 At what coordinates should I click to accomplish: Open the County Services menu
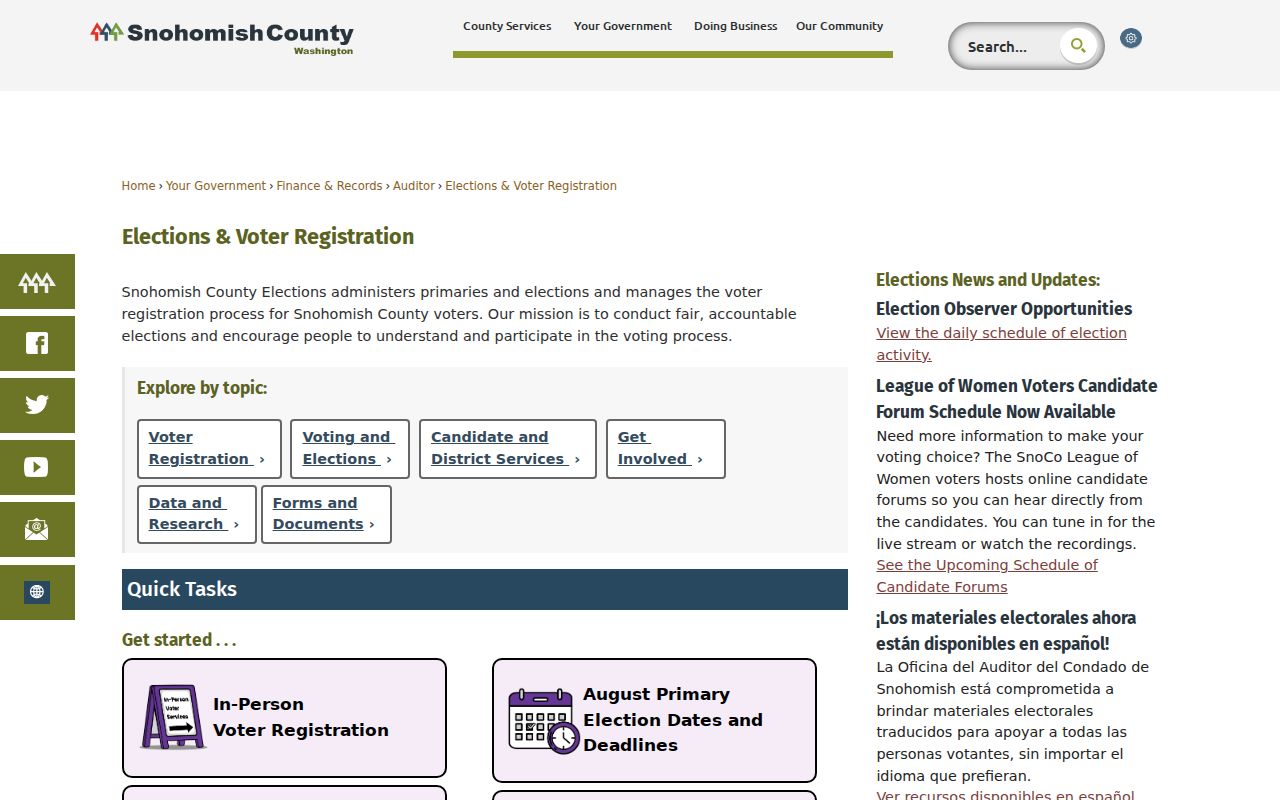pos(507,26)
